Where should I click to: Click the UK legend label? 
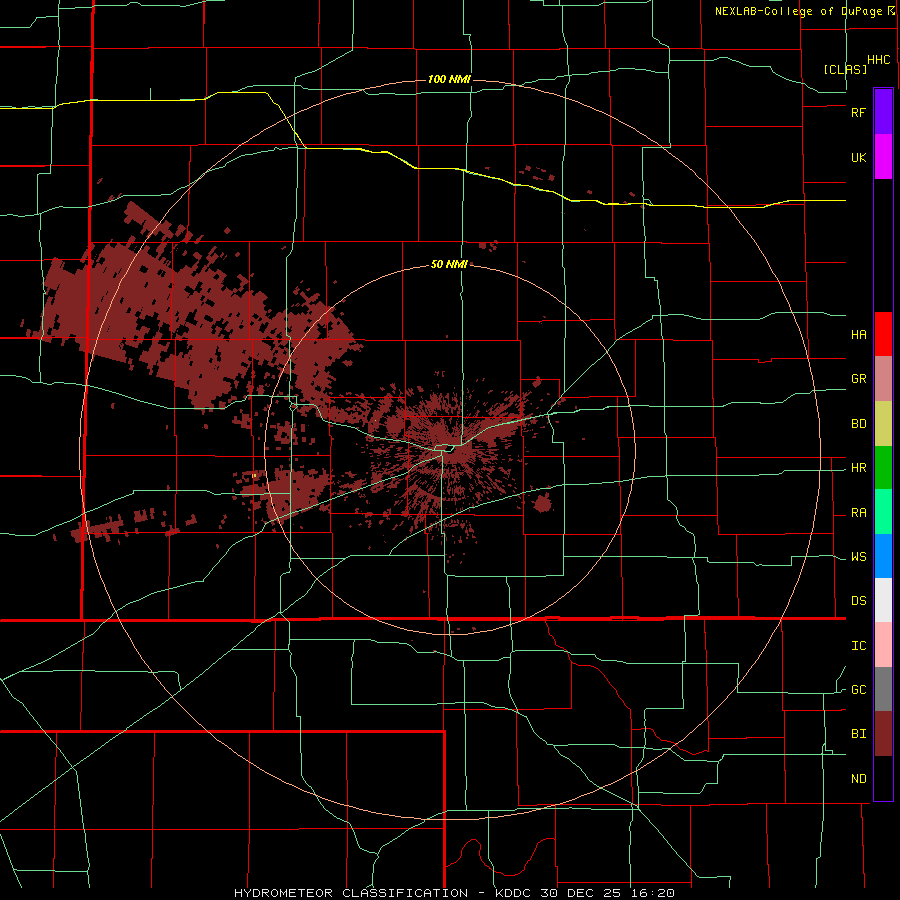point(858,158)
